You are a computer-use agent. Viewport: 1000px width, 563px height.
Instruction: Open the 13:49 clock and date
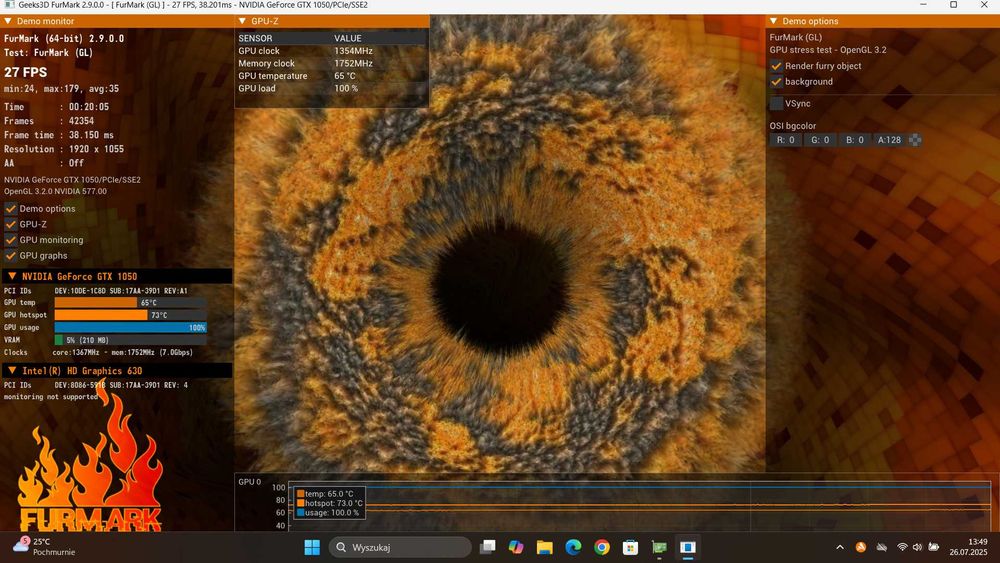click(968, 547)
